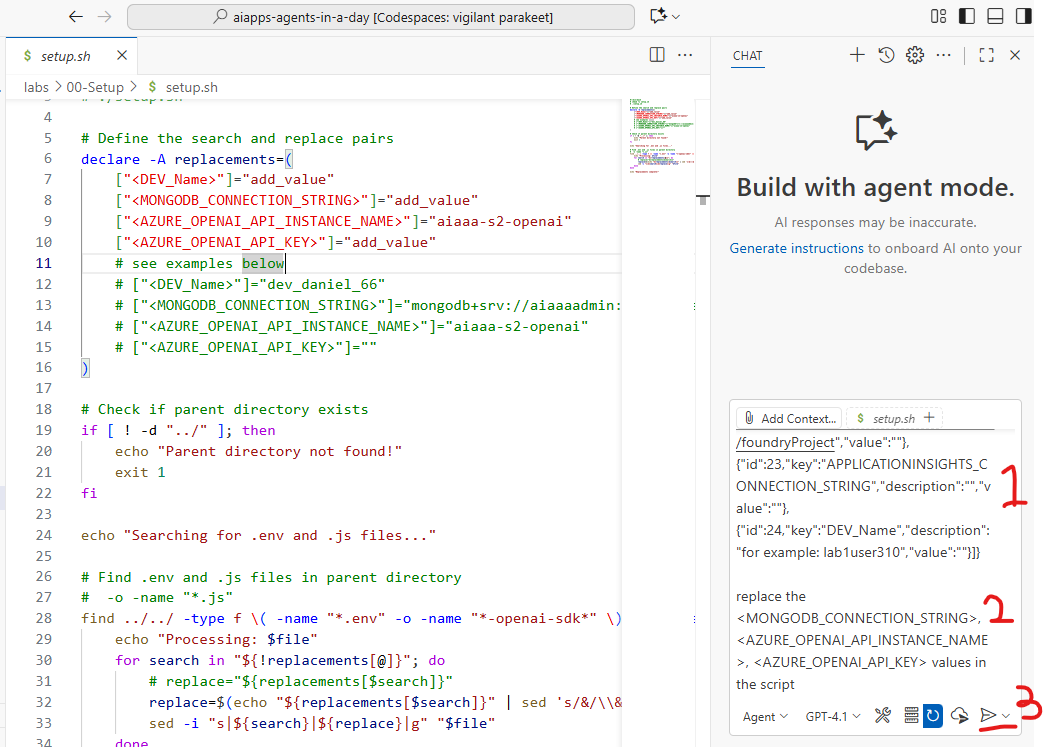Toggle the primary side bar
This screenshot has width=1046, height=747.
(966, 16)
